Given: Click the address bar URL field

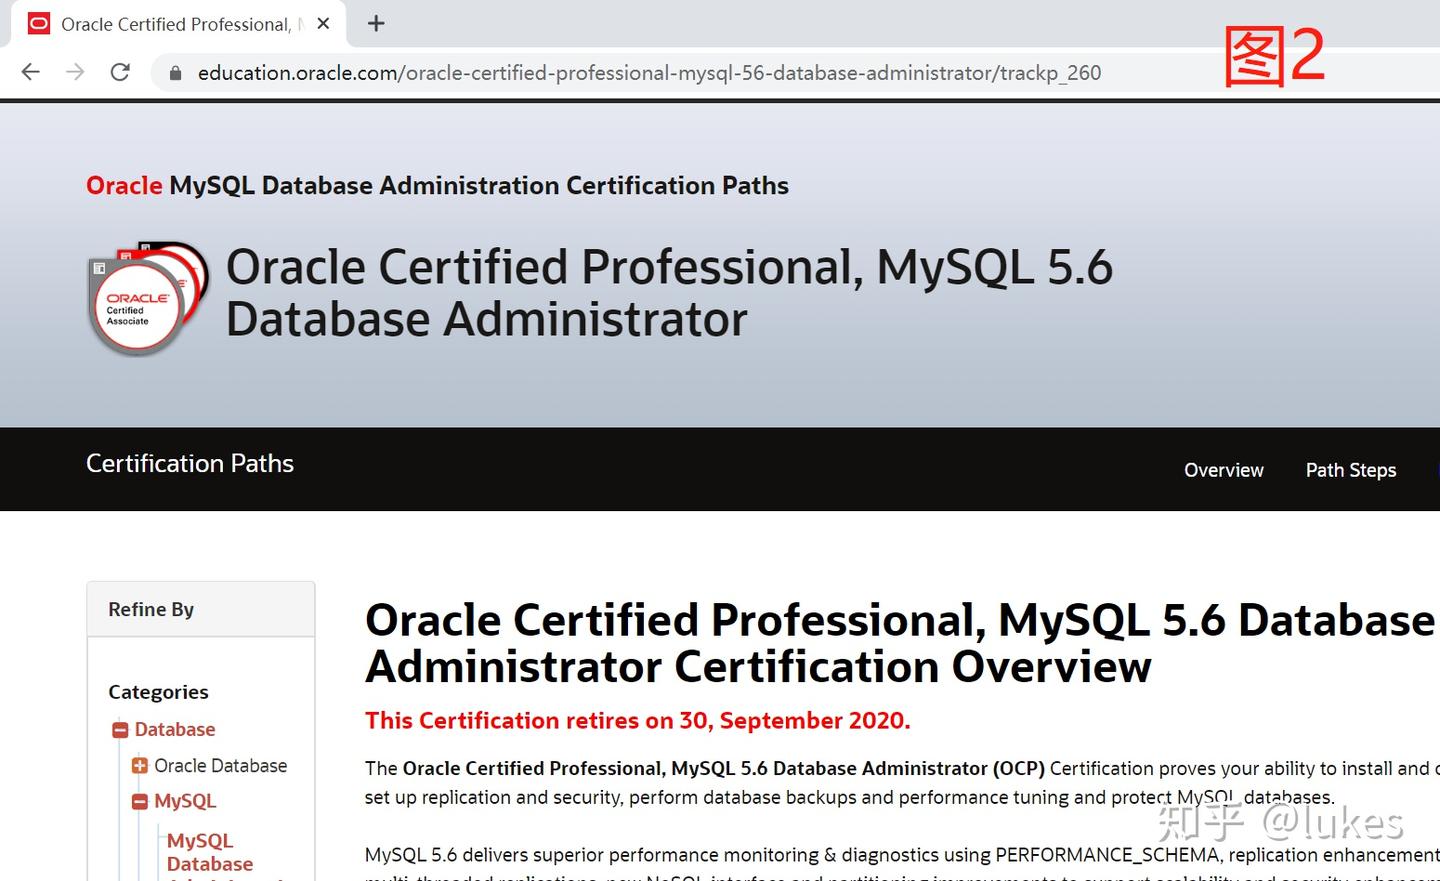Looking at the screenshot, I should (x=650, y=72).
